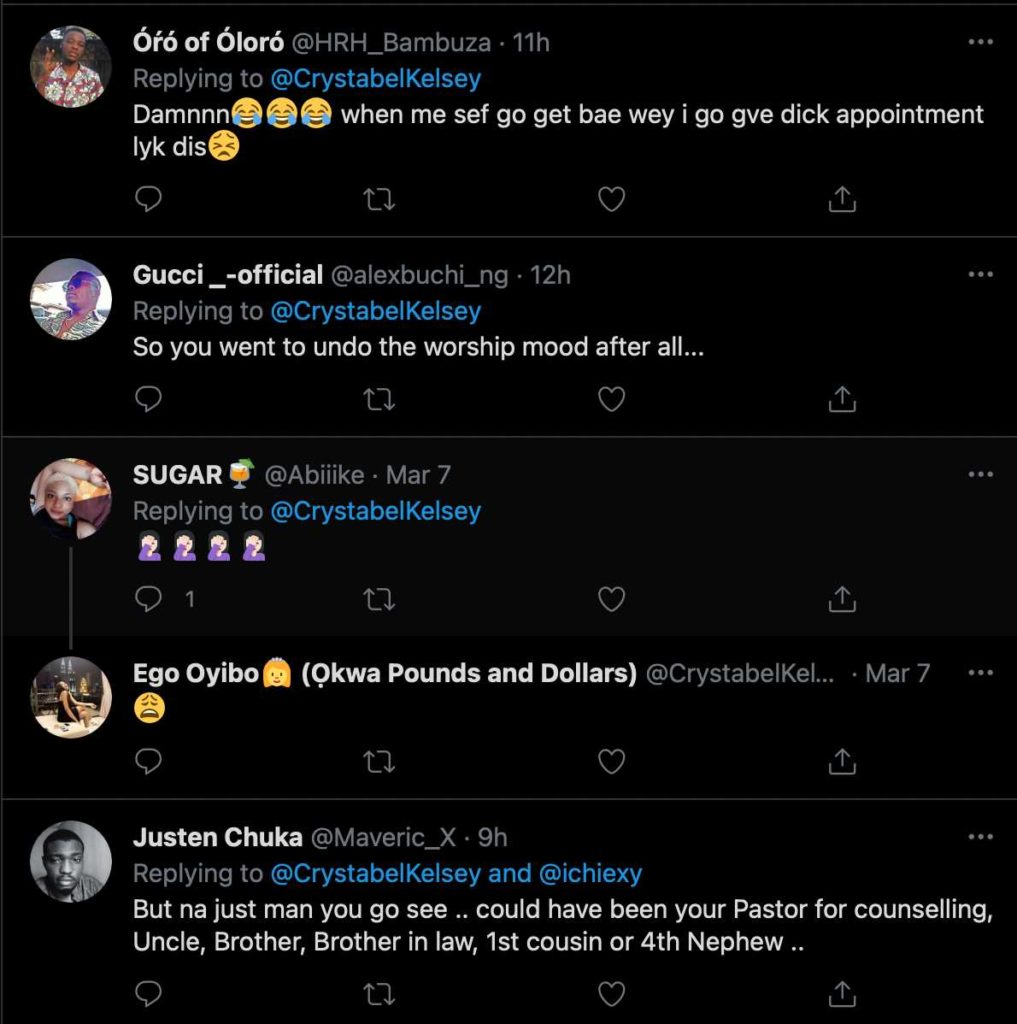Open SUGAR's profile picture

click(70, 497)
